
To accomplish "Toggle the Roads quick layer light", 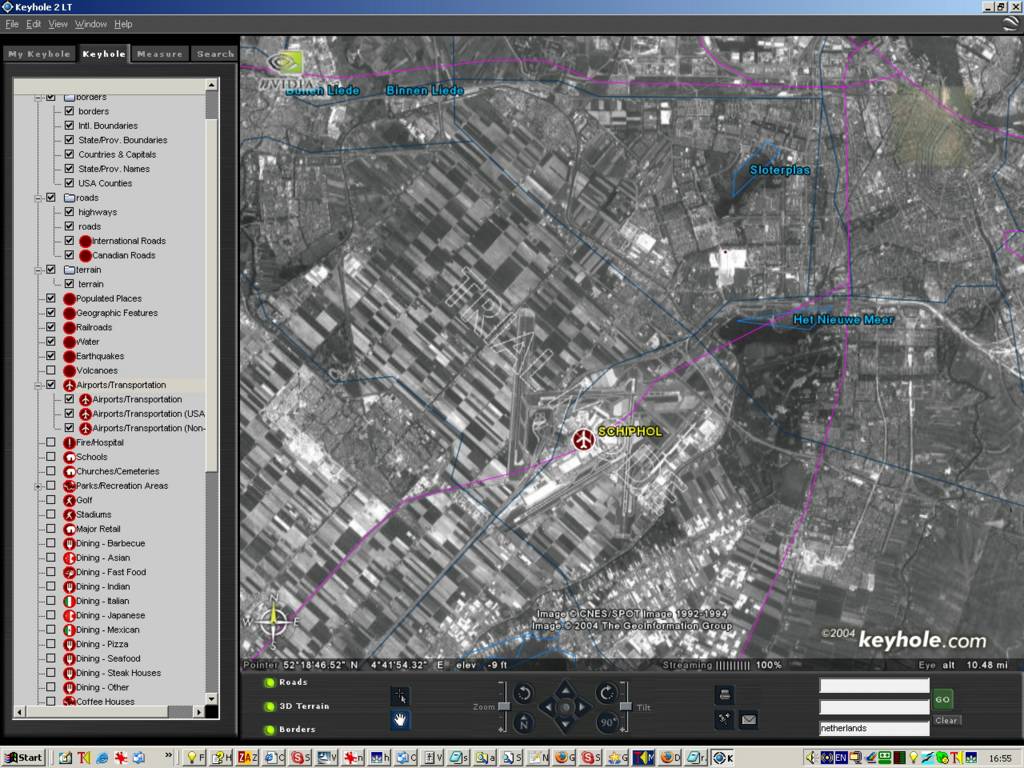I will click(269, 683).
